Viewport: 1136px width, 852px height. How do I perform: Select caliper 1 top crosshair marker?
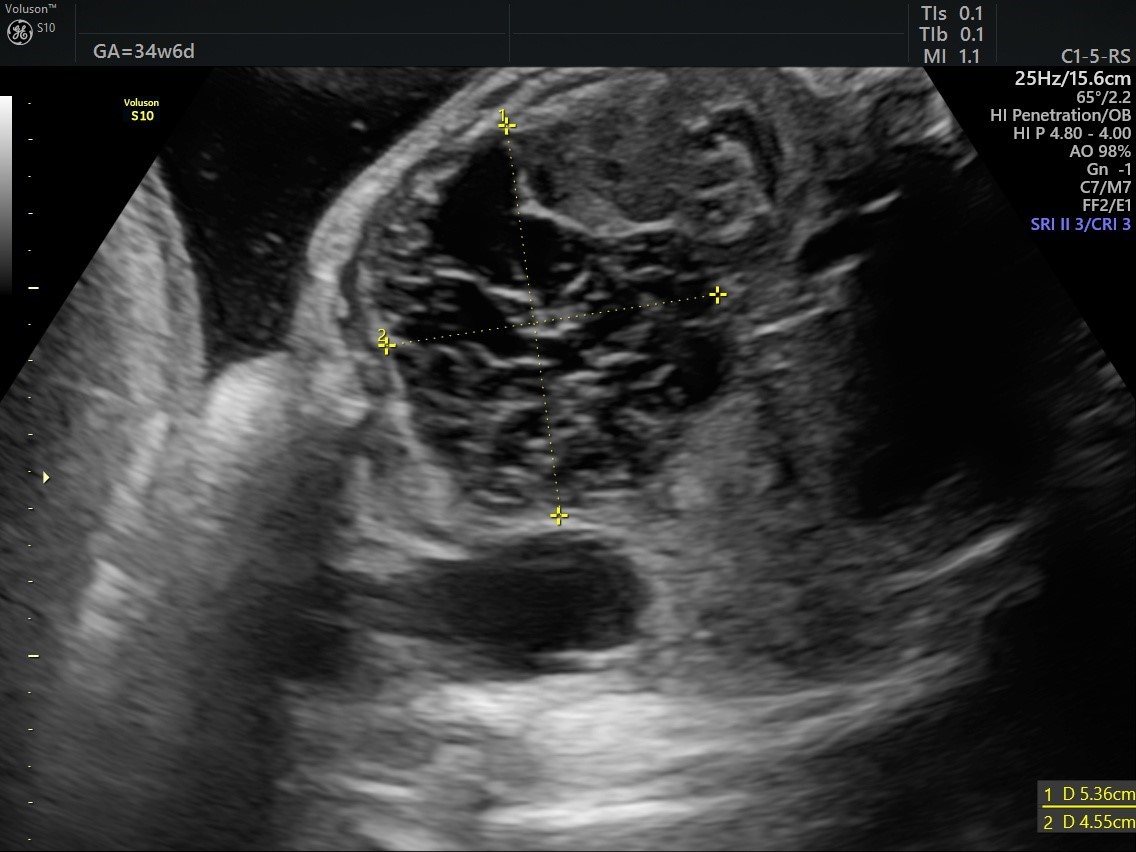coord(506,125)
